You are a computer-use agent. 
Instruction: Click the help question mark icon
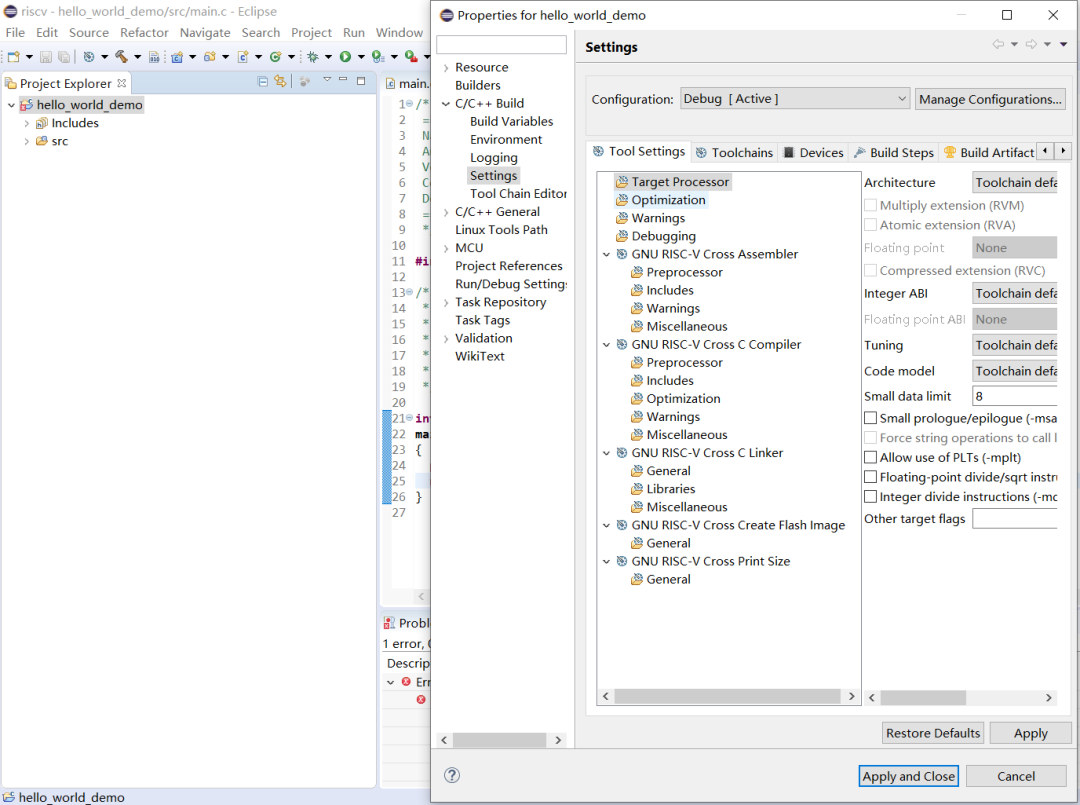452,775
